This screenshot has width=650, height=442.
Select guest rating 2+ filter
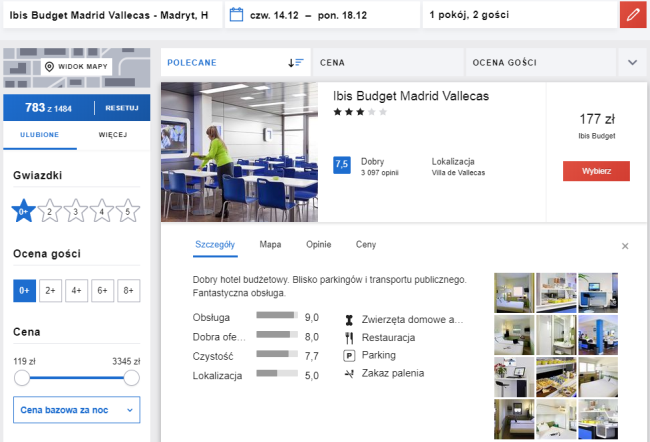coord(51,291)
